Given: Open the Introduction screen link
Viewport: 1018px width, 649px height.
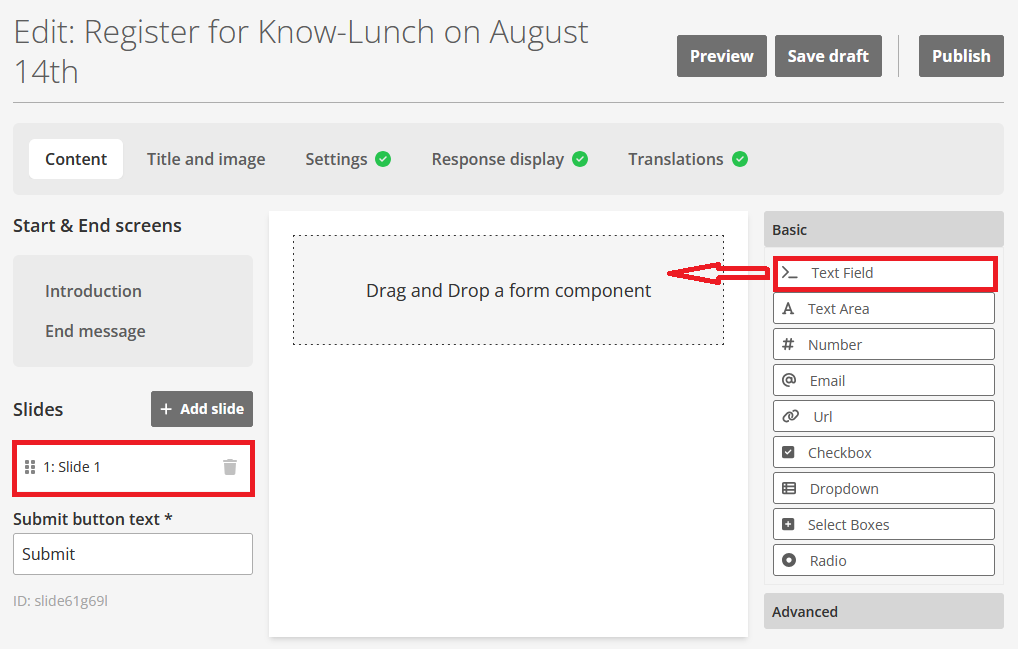Looking at the screenshot, I should click(x=93, y=291).
